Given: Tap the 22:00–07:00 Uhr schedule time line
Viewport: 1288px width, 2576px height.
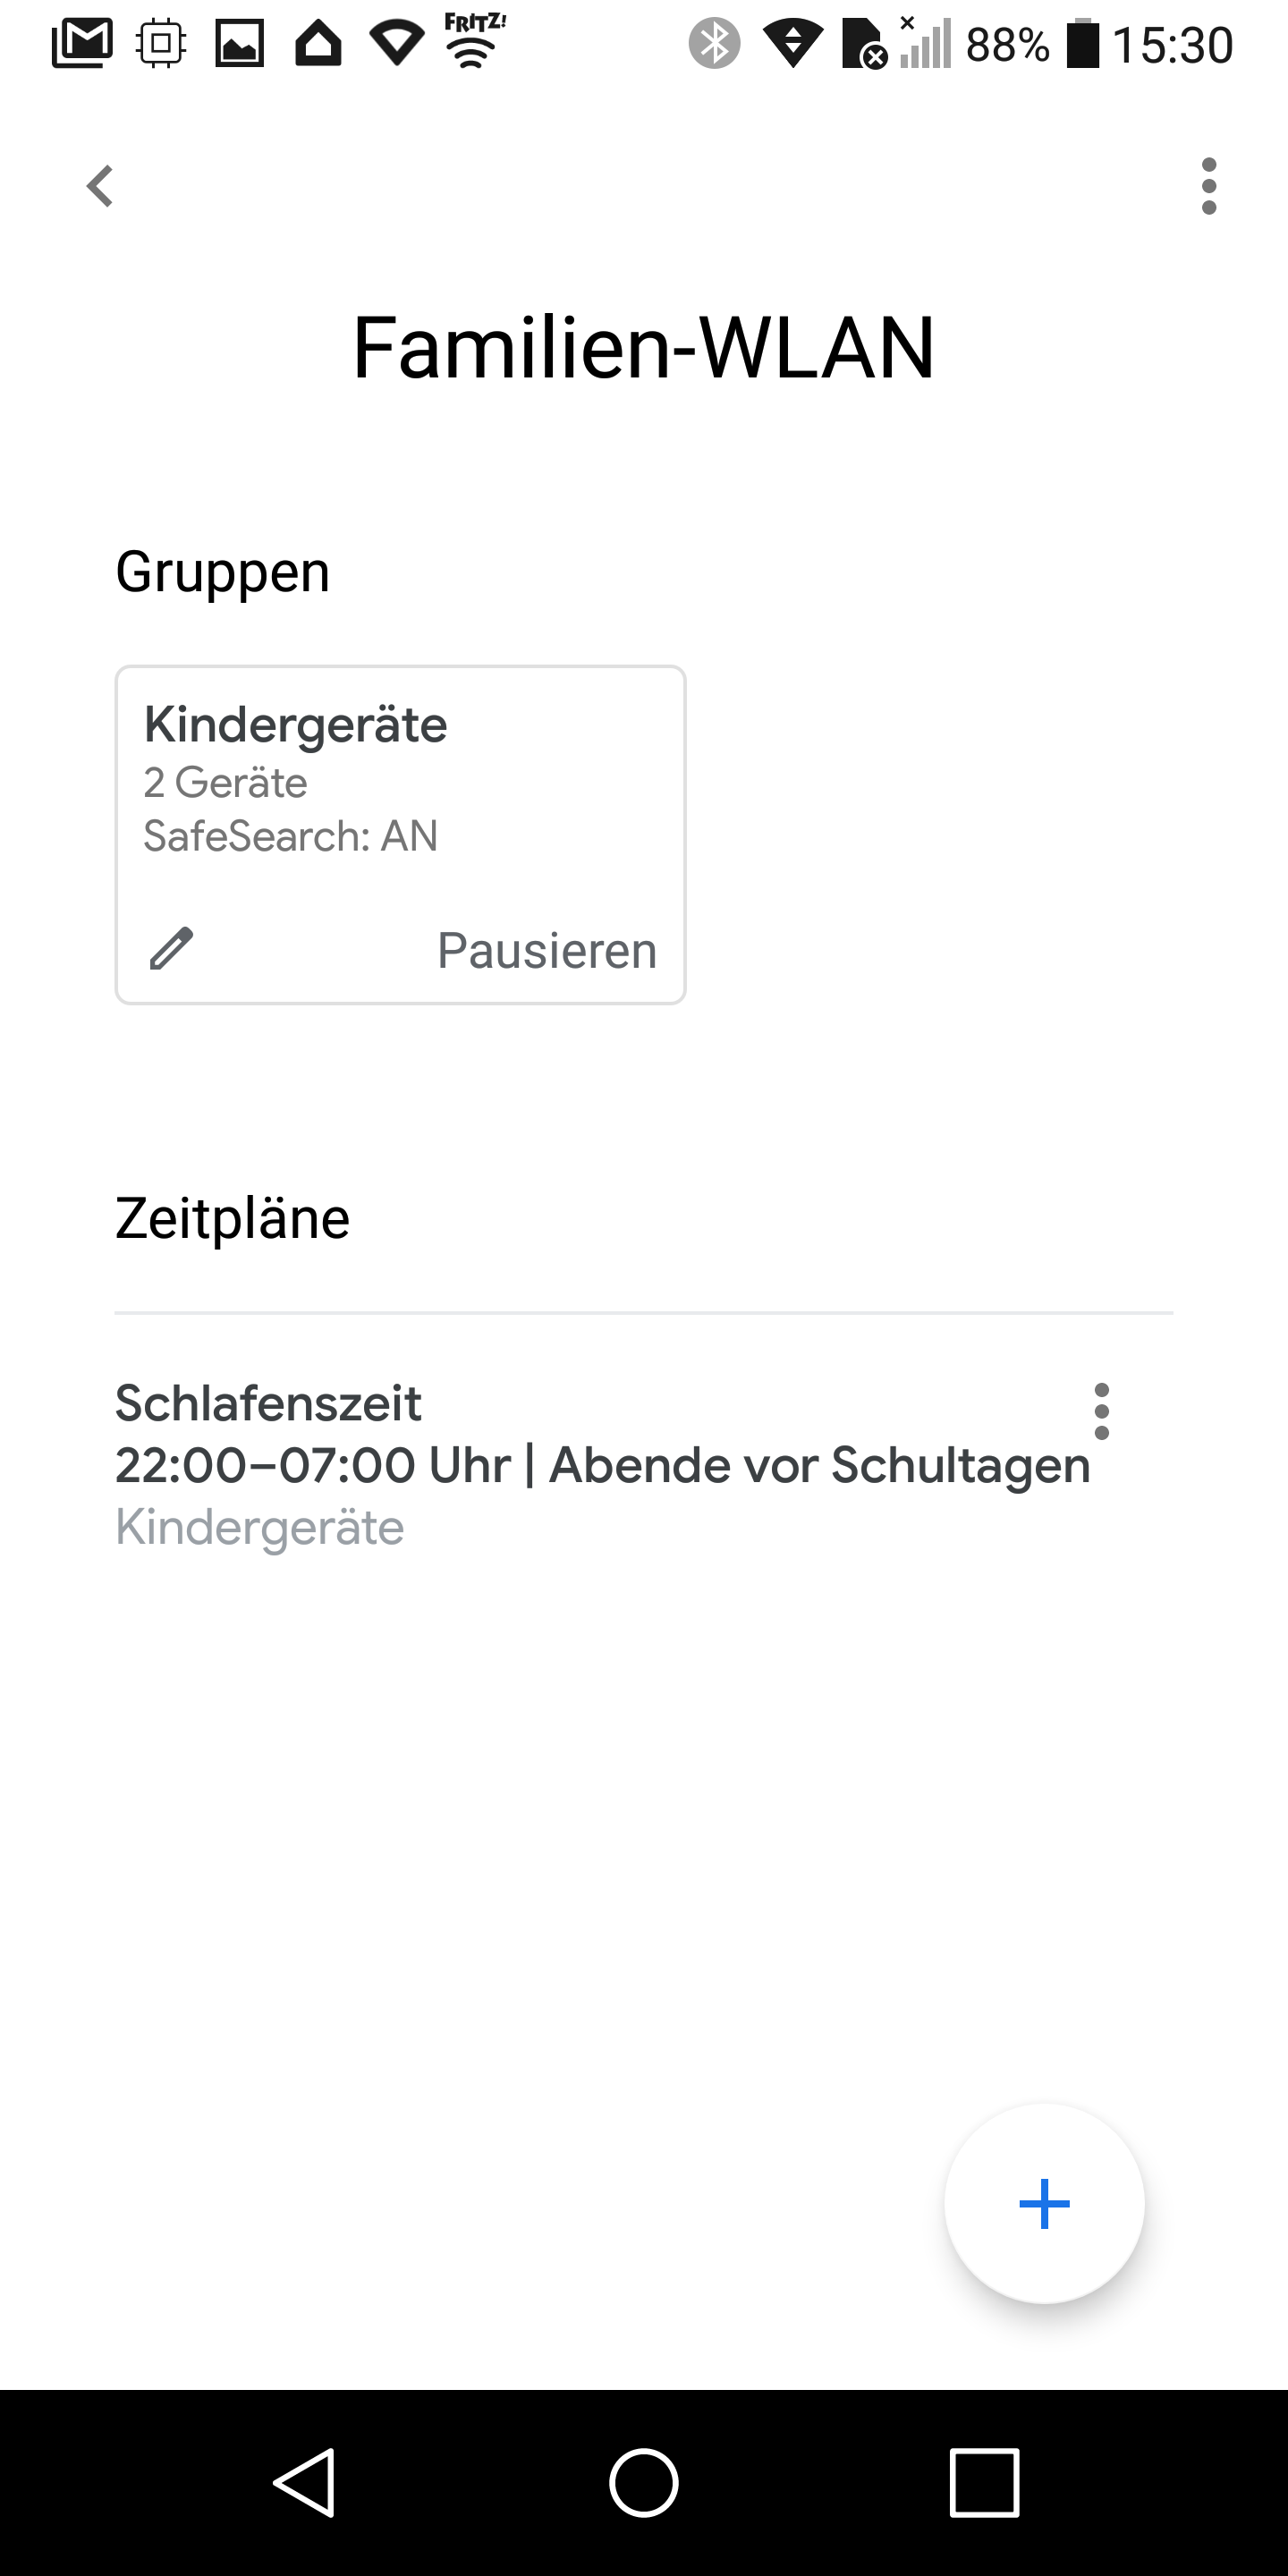Looking at the screenshot, I should (602, 1465).
